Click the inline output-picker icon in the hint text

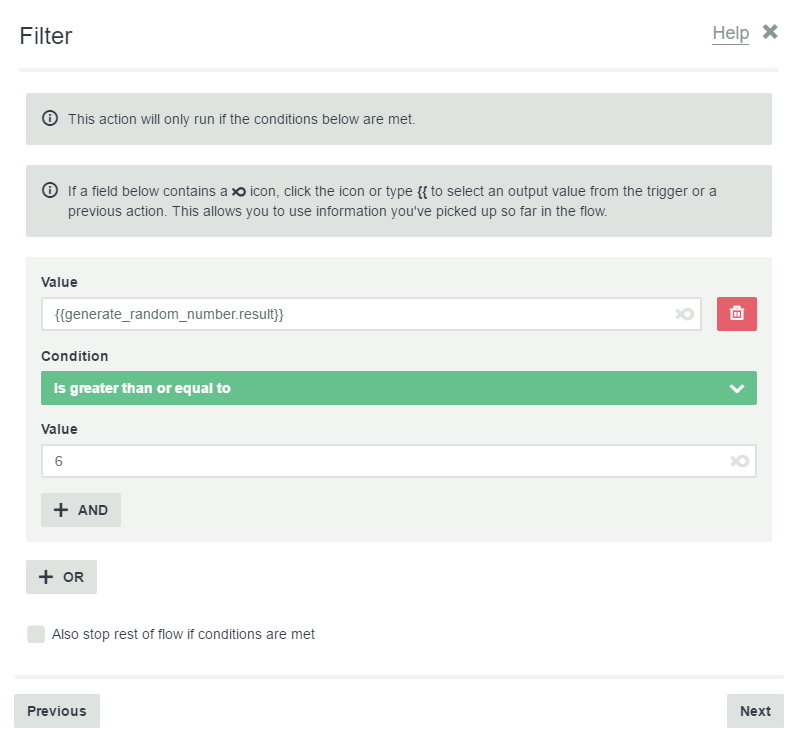(x=239, y=192)
